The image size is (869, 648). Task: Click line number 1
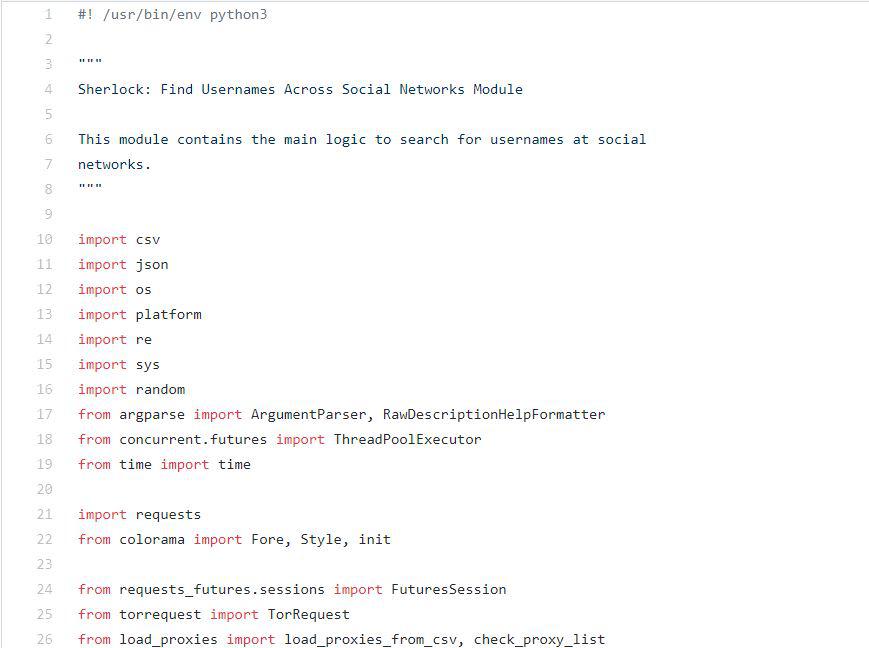[47, 15]
